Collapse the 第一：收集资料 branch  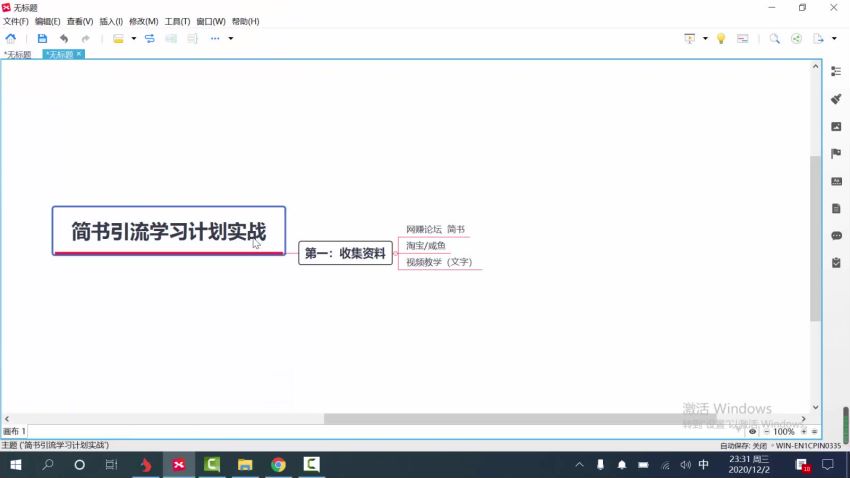pos(396,253)
